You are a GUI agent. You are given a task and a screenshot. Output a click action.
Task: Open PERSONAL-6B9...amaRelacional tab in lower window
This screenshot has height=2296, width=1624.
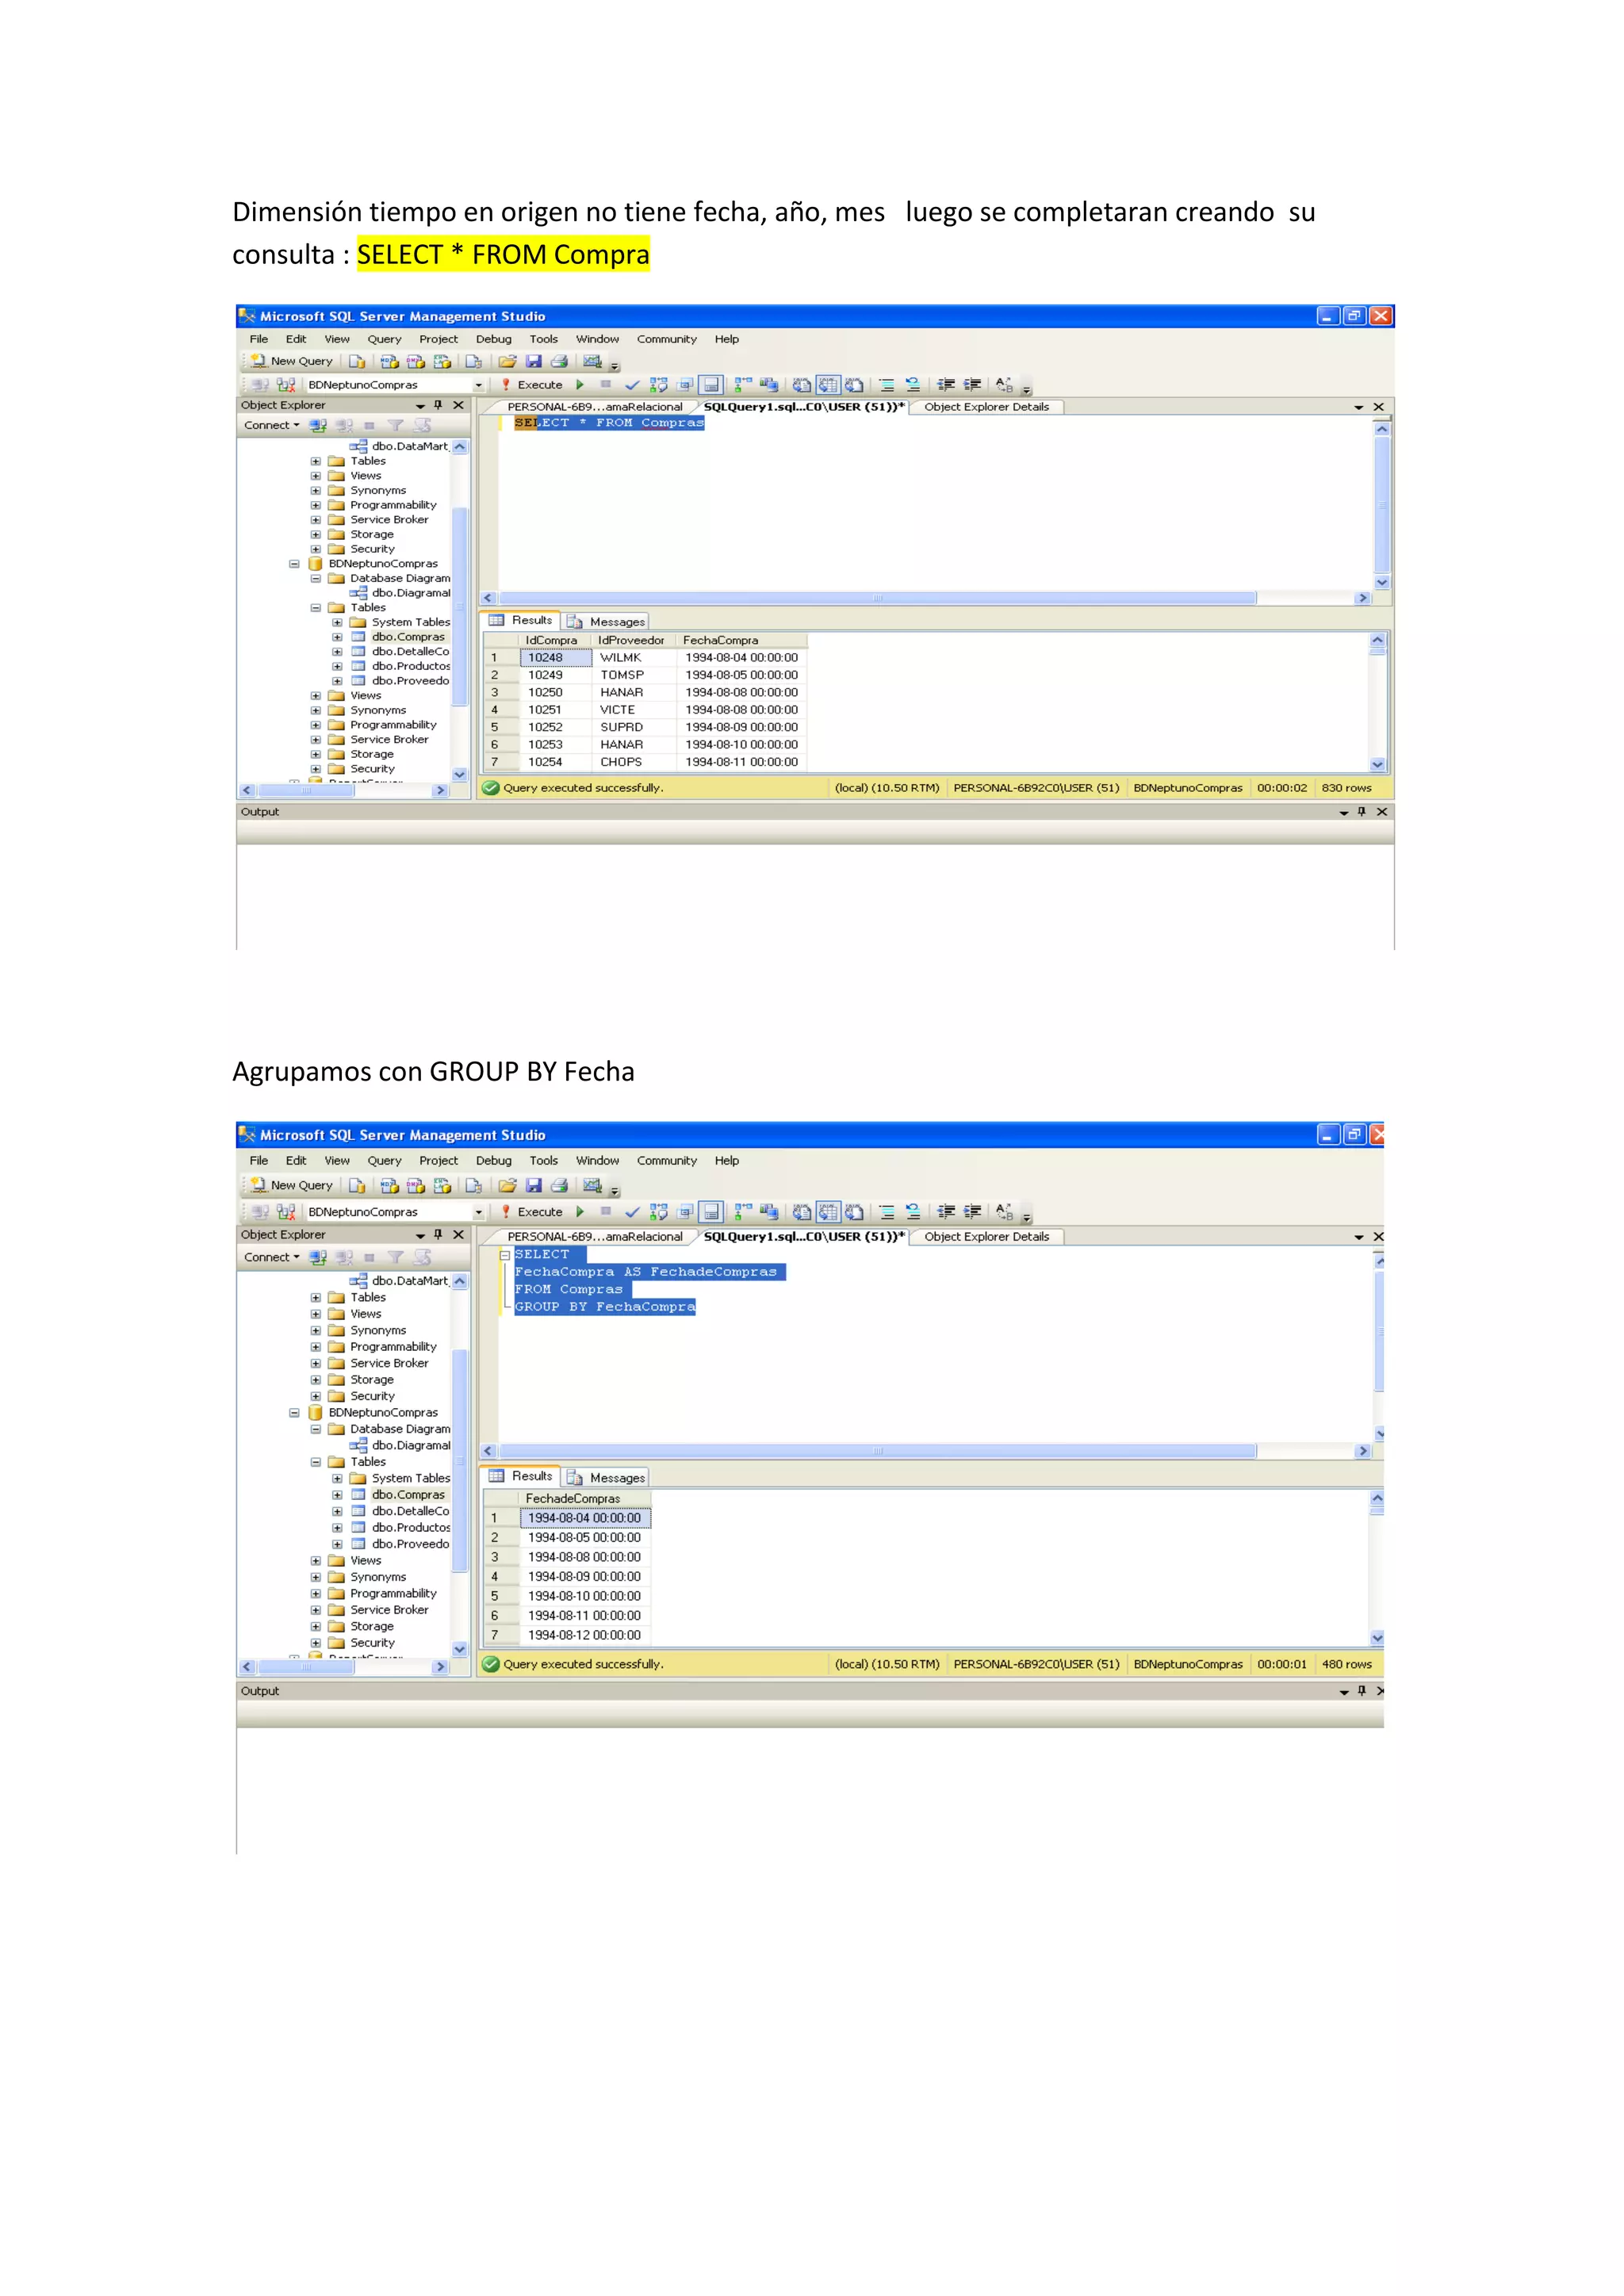coord(594,1237)
